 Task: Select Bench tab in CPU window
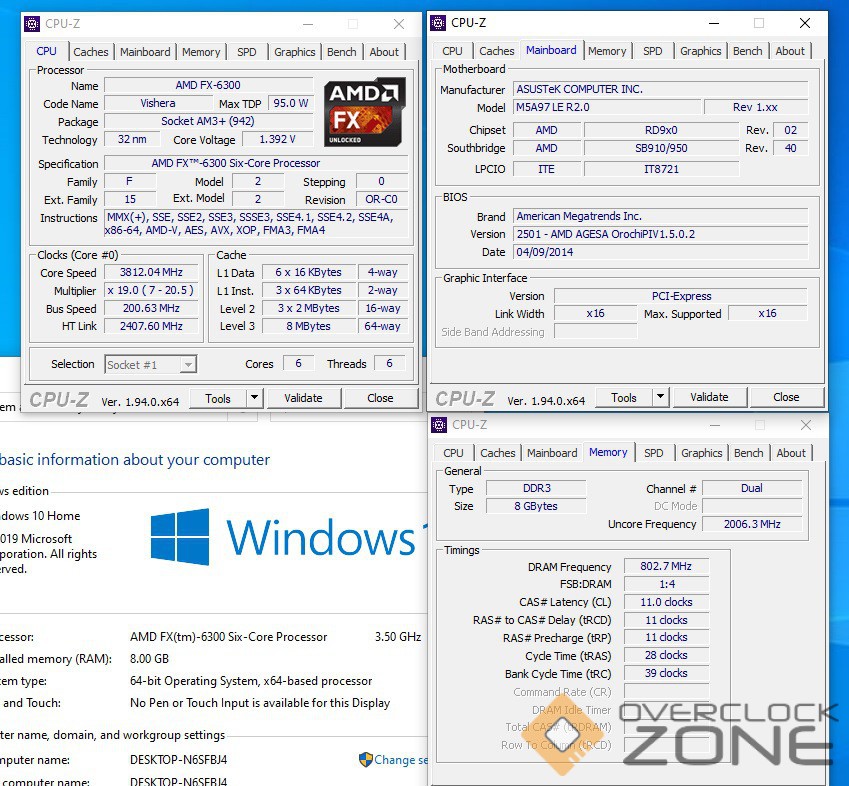click(x=342, y=52)
